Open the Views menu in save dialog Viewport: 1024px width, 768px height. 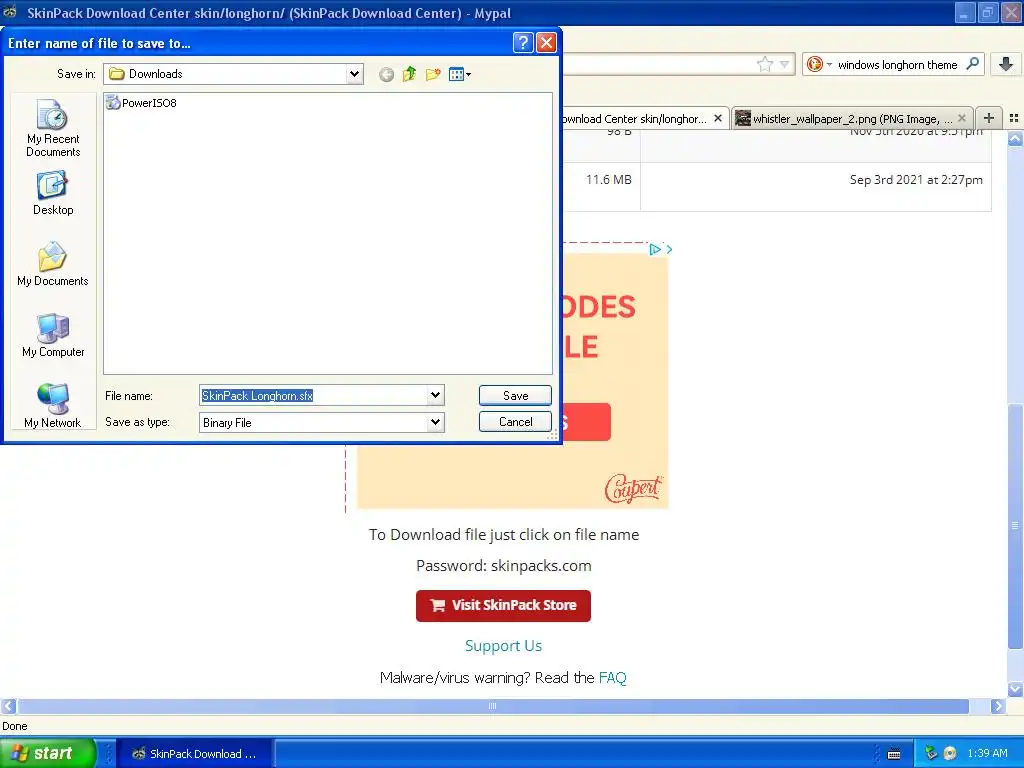460,74
